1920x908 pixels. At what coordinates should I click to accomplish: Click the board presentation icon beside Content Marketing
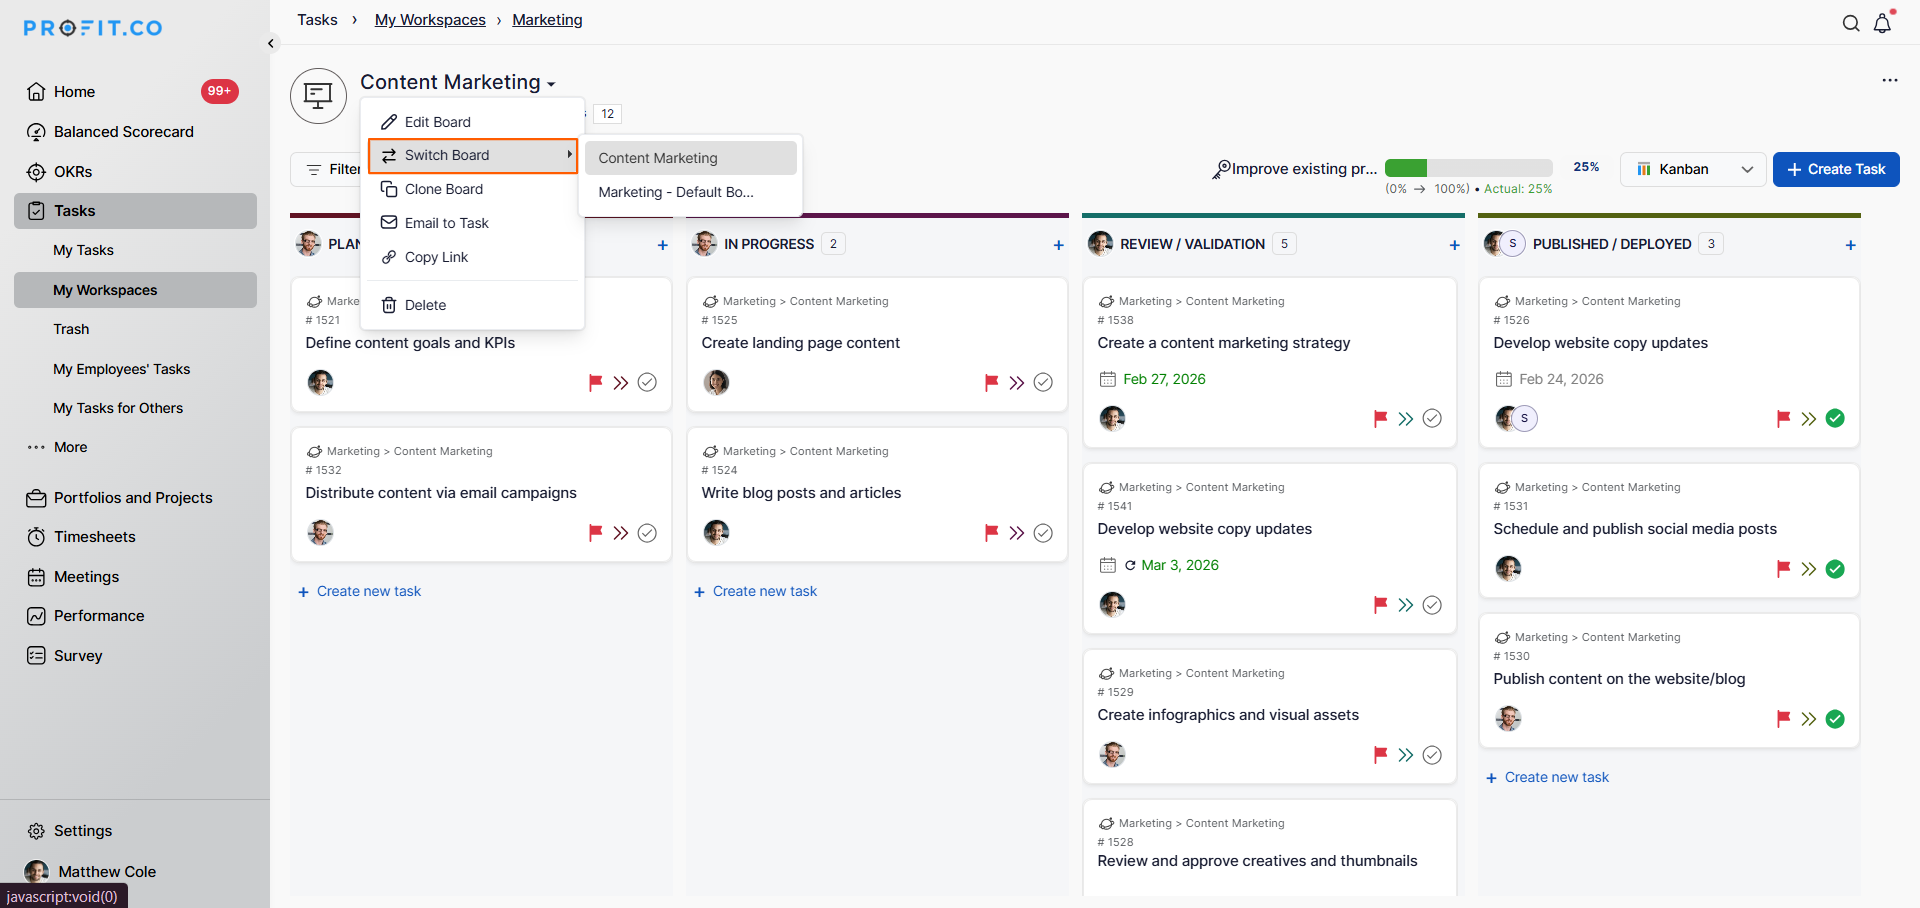[318, 96]
